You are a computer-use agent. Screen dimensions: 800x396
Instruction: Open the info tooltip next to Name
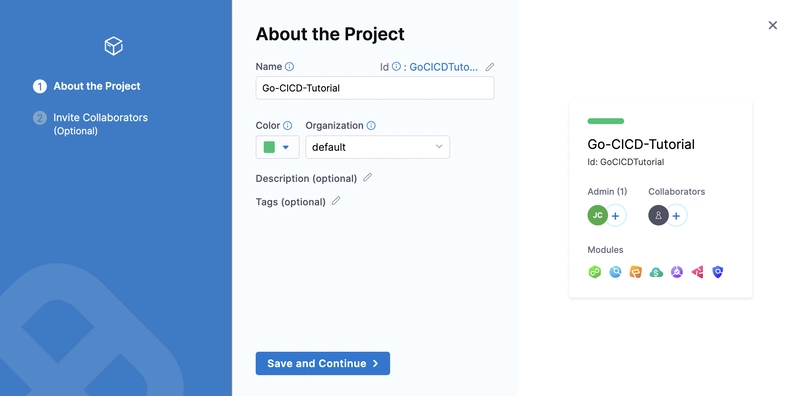[x=289, y=66]
